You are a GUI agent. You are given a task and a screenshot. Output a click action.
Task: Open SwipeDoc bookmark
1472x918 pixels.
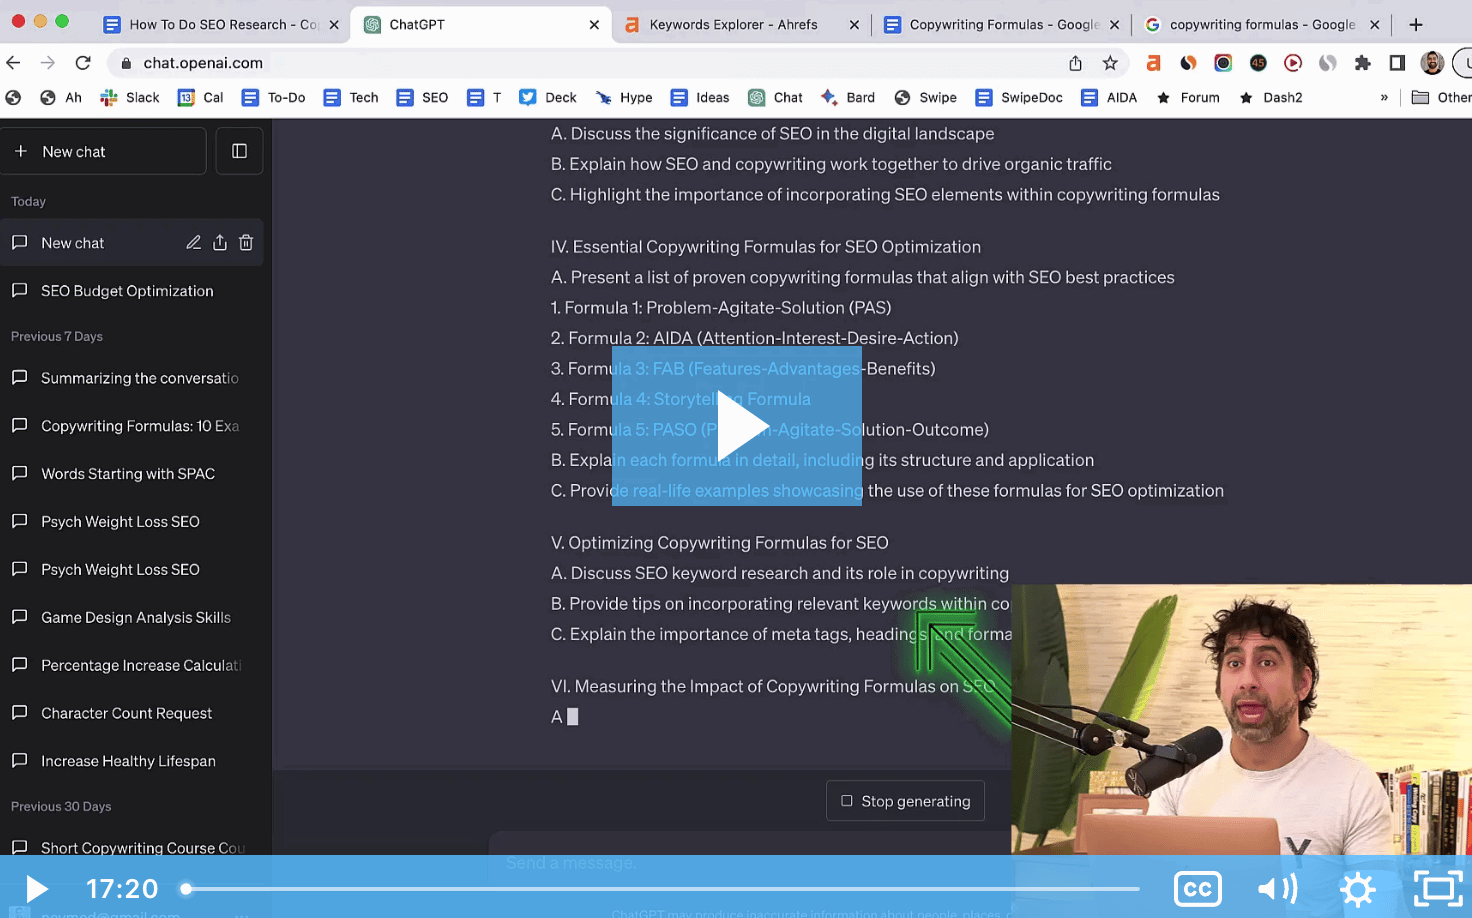point(1019,97)
